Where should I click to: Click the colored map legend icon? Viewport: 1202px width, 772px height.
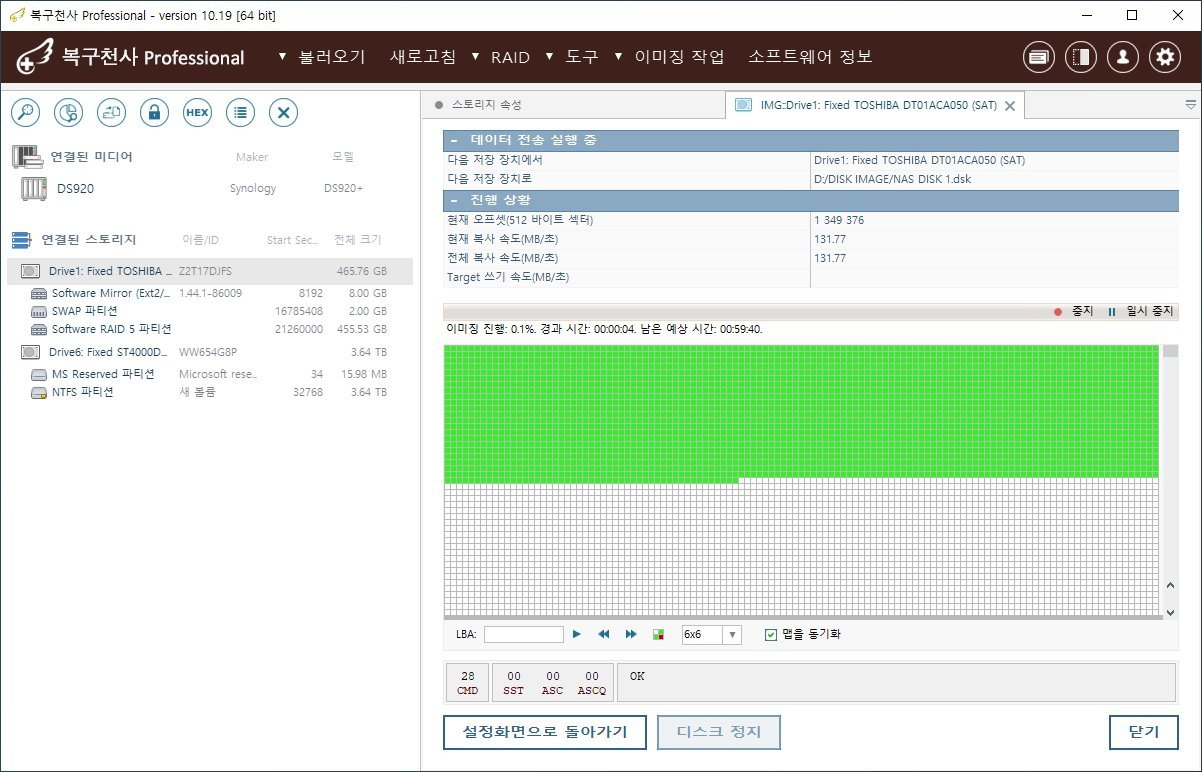click(x=658, y=634)
